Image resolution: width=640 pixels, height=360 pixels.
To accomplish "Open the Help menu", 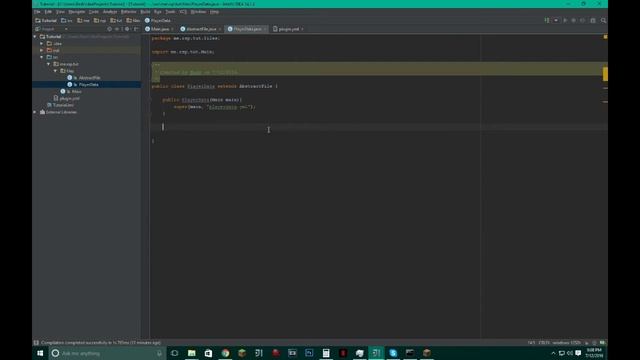I will pyautogui.click(x=214, y=12).
